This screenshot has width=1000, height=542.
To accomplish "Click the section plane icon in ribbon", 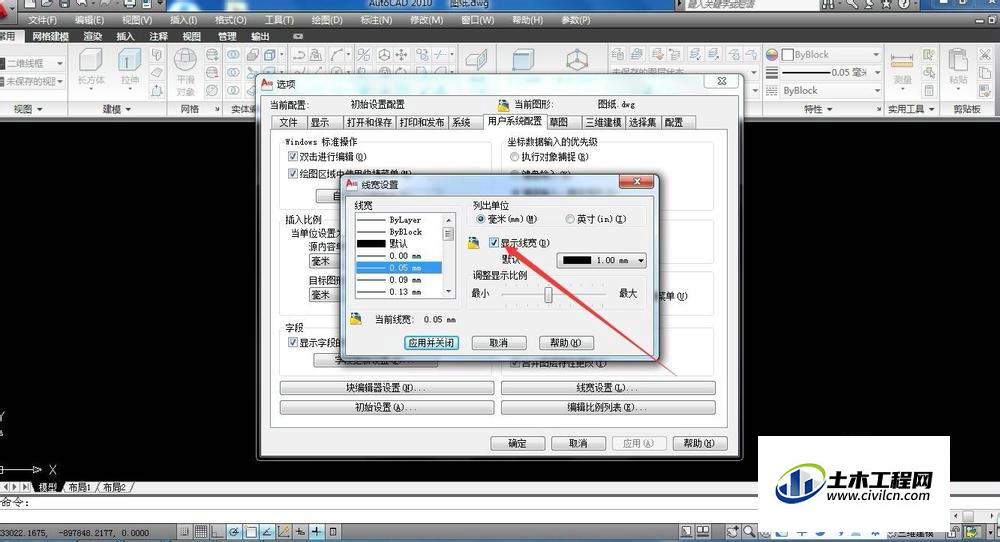I will (x=476, y=61).
